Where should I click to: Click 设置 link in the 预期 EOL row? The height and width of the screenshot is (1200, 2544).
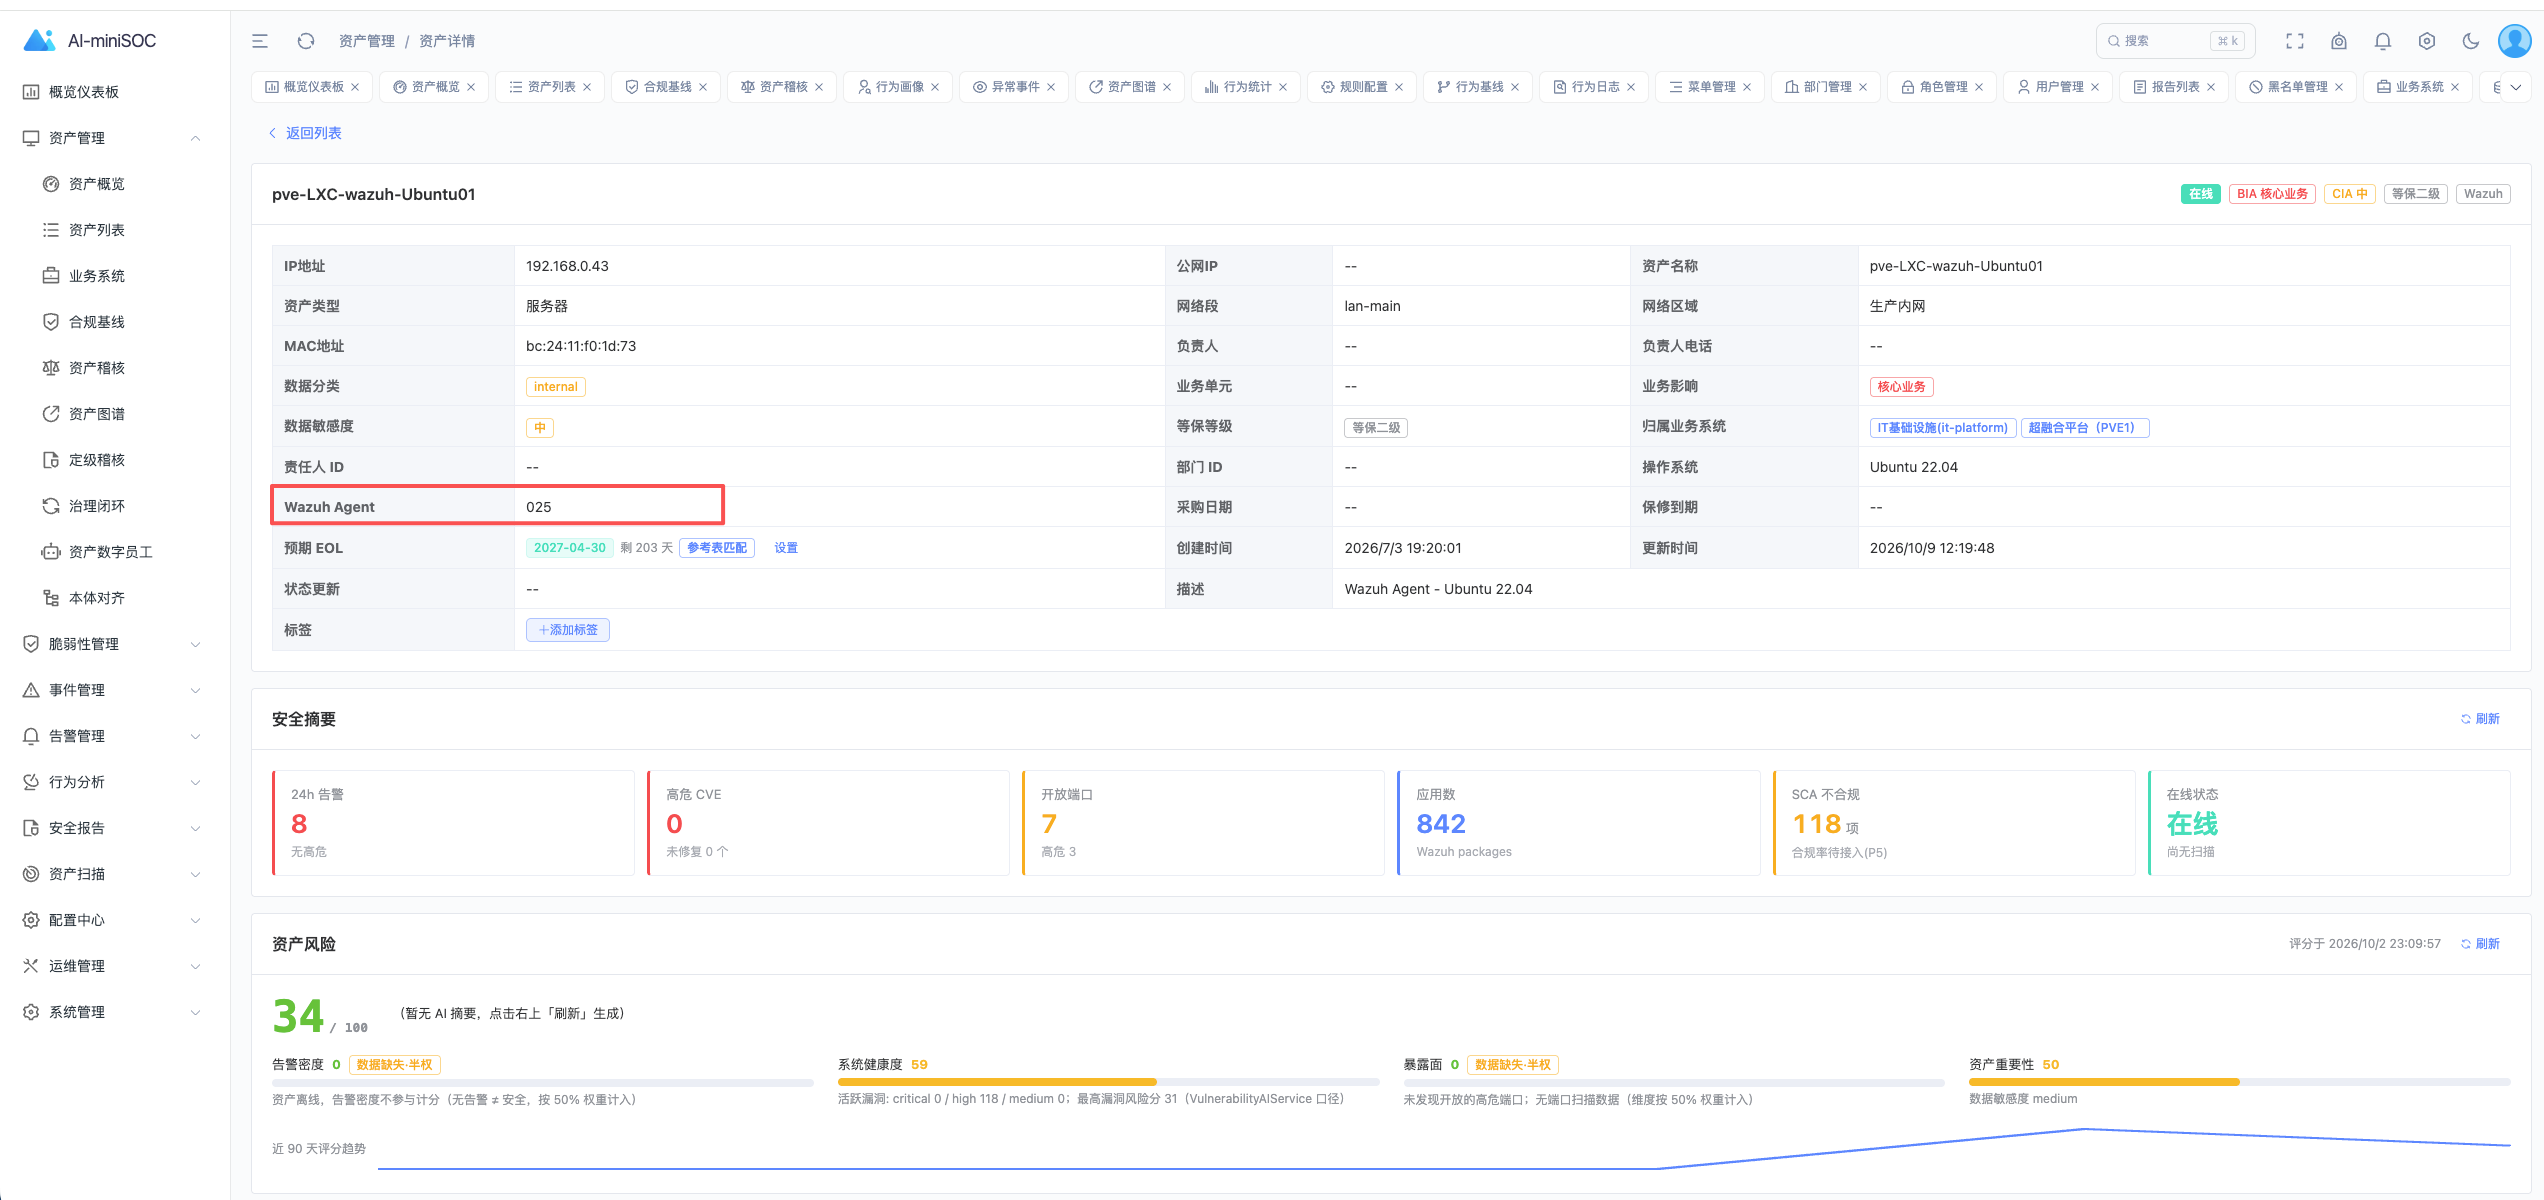click(786, 548)
